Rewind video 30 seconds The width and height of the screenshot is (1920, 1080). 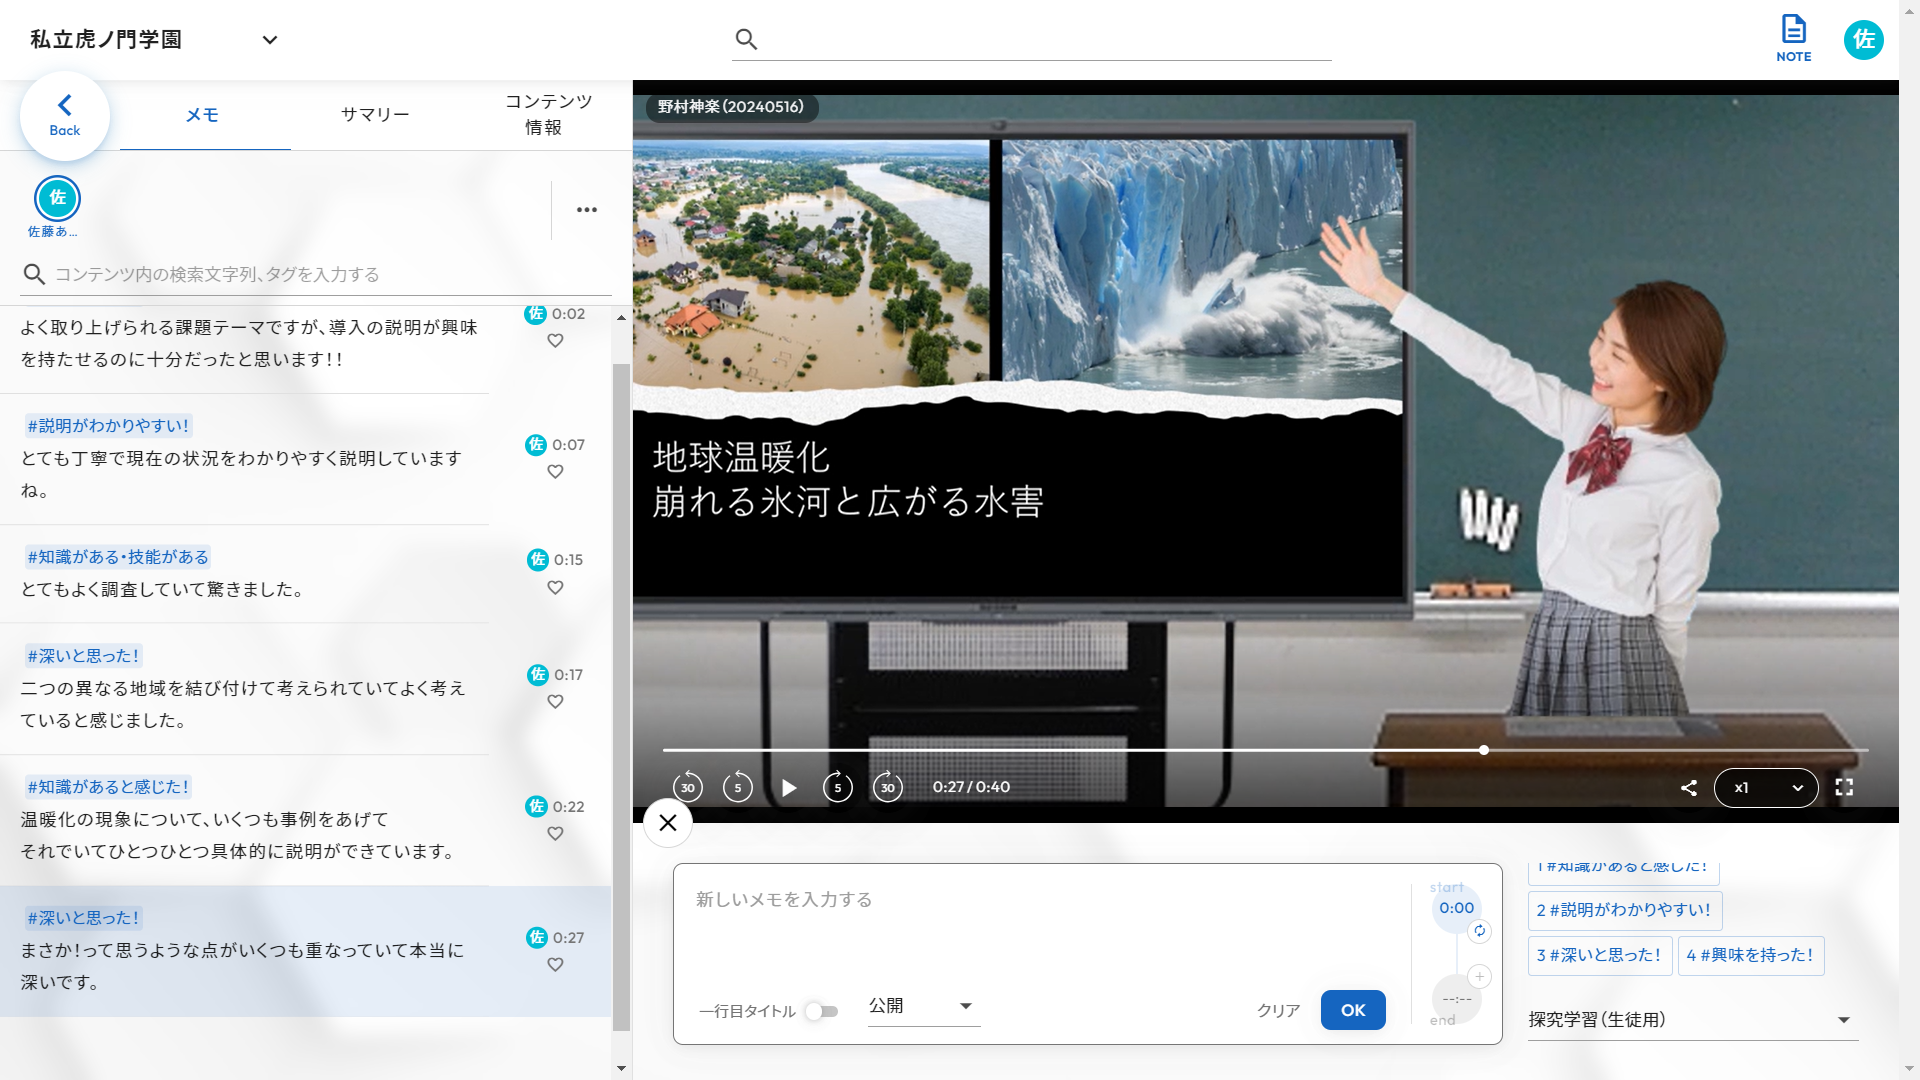point(688,787)
